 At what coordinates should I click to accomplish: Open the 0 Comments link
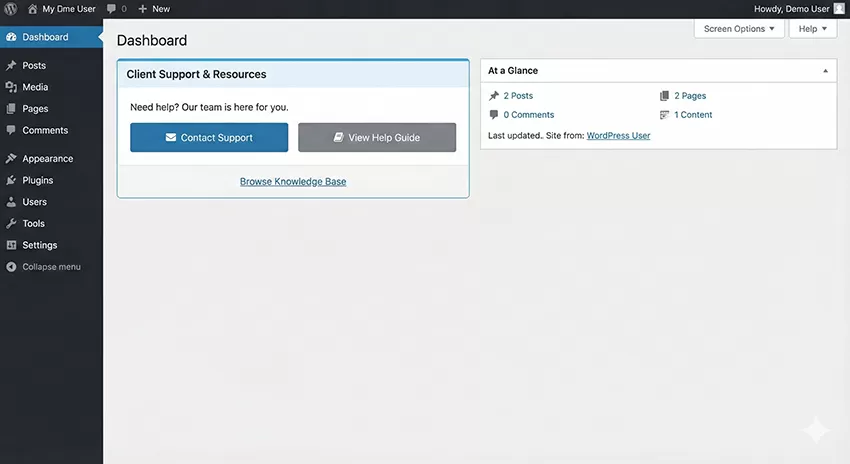[529, 115]
